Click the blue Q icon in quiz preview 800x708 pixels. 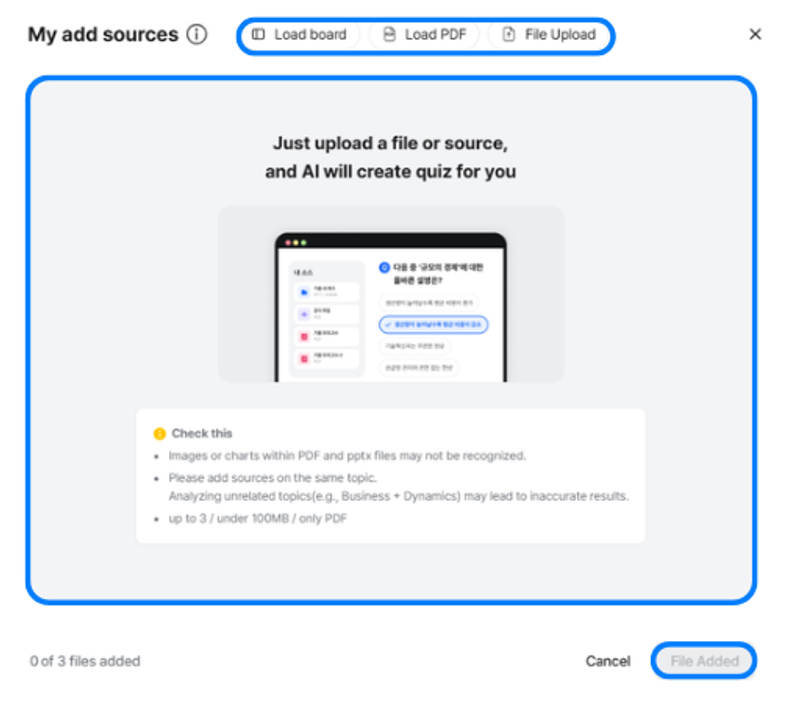click(384, 267)
